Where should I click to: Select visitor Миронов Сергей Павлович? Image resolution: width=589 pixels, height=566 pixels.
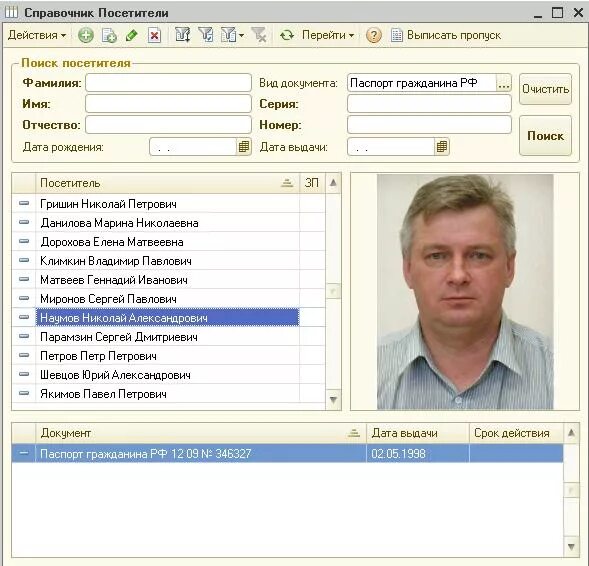[x=168, y=299]
